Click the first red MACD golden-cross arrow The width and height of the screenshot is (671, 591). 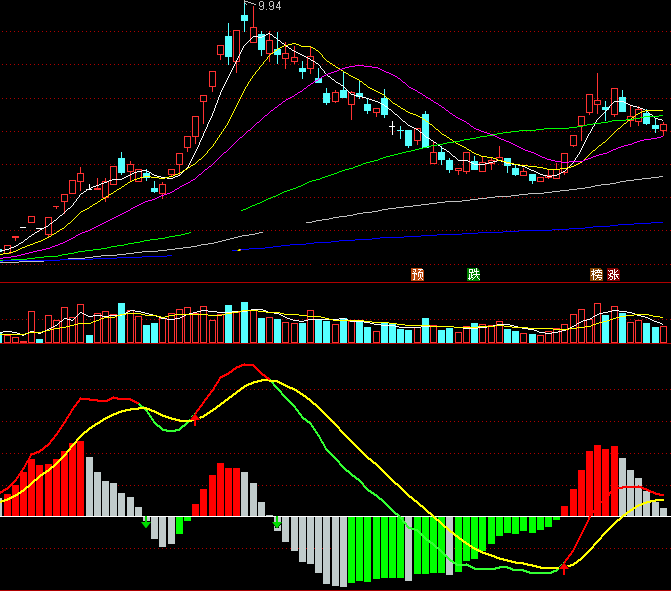point(195,419)
